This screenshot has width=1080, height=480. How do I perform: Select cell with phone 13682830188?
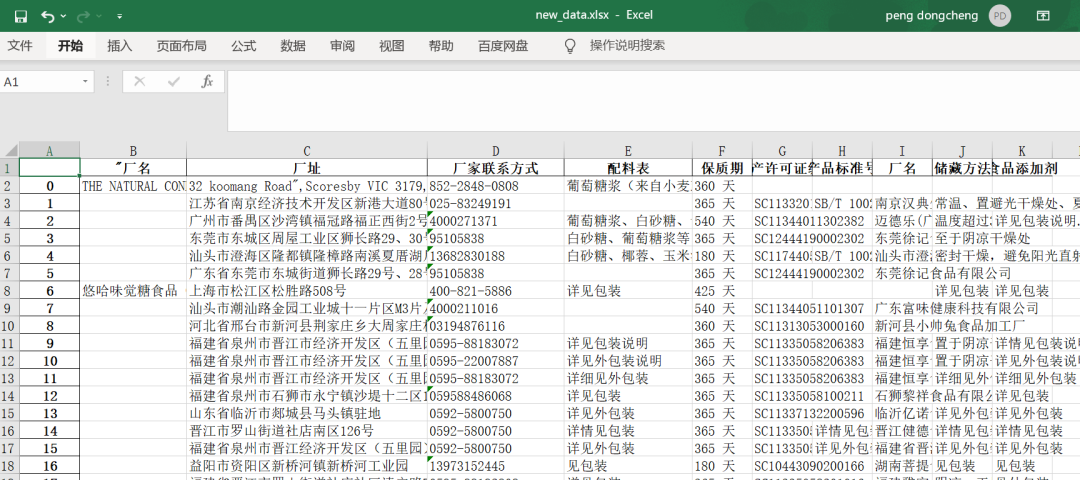click(x=495, y=255)
